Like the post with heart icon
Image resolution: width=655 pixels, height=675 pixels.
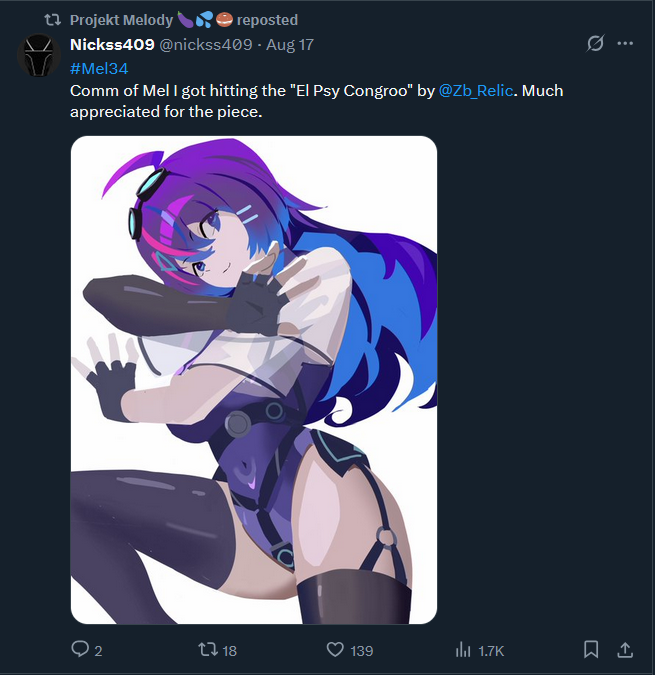[335, 649]
